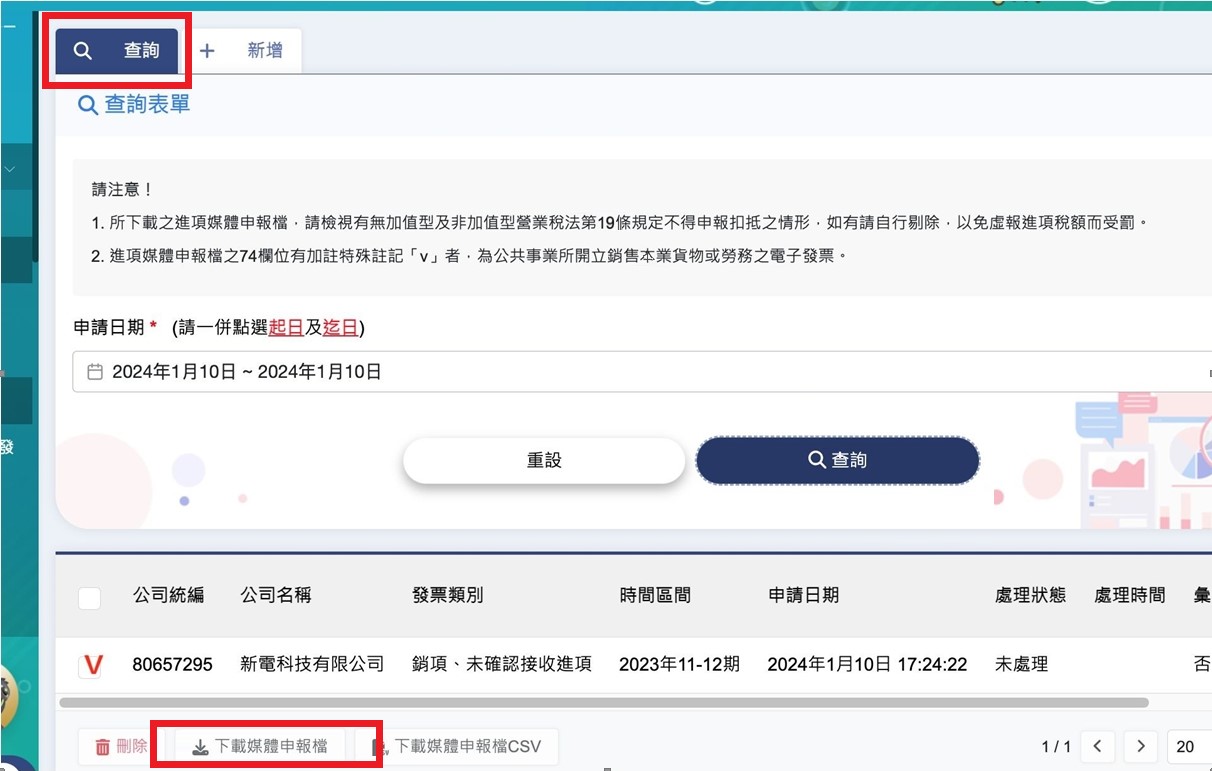
Task: Open the 新增 tab
Action: (x=248, y=50)
